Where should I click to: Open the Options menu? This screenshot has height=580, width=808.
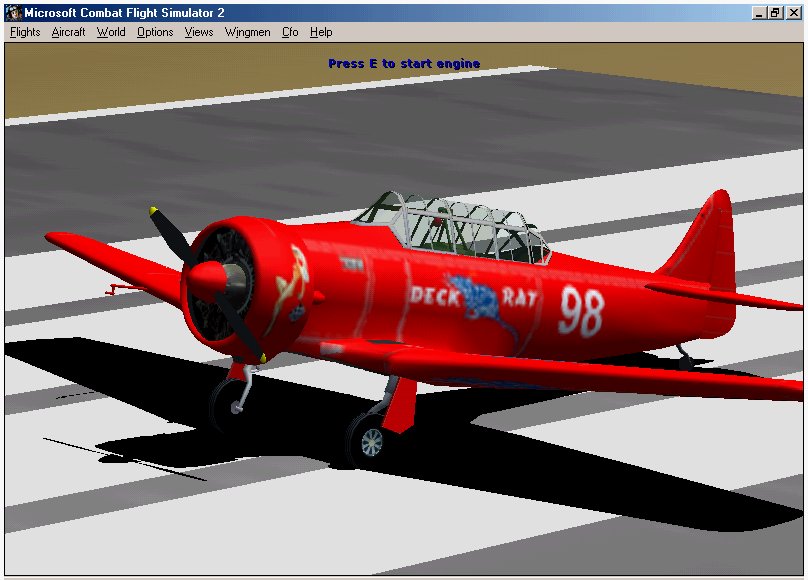(155, 32)
